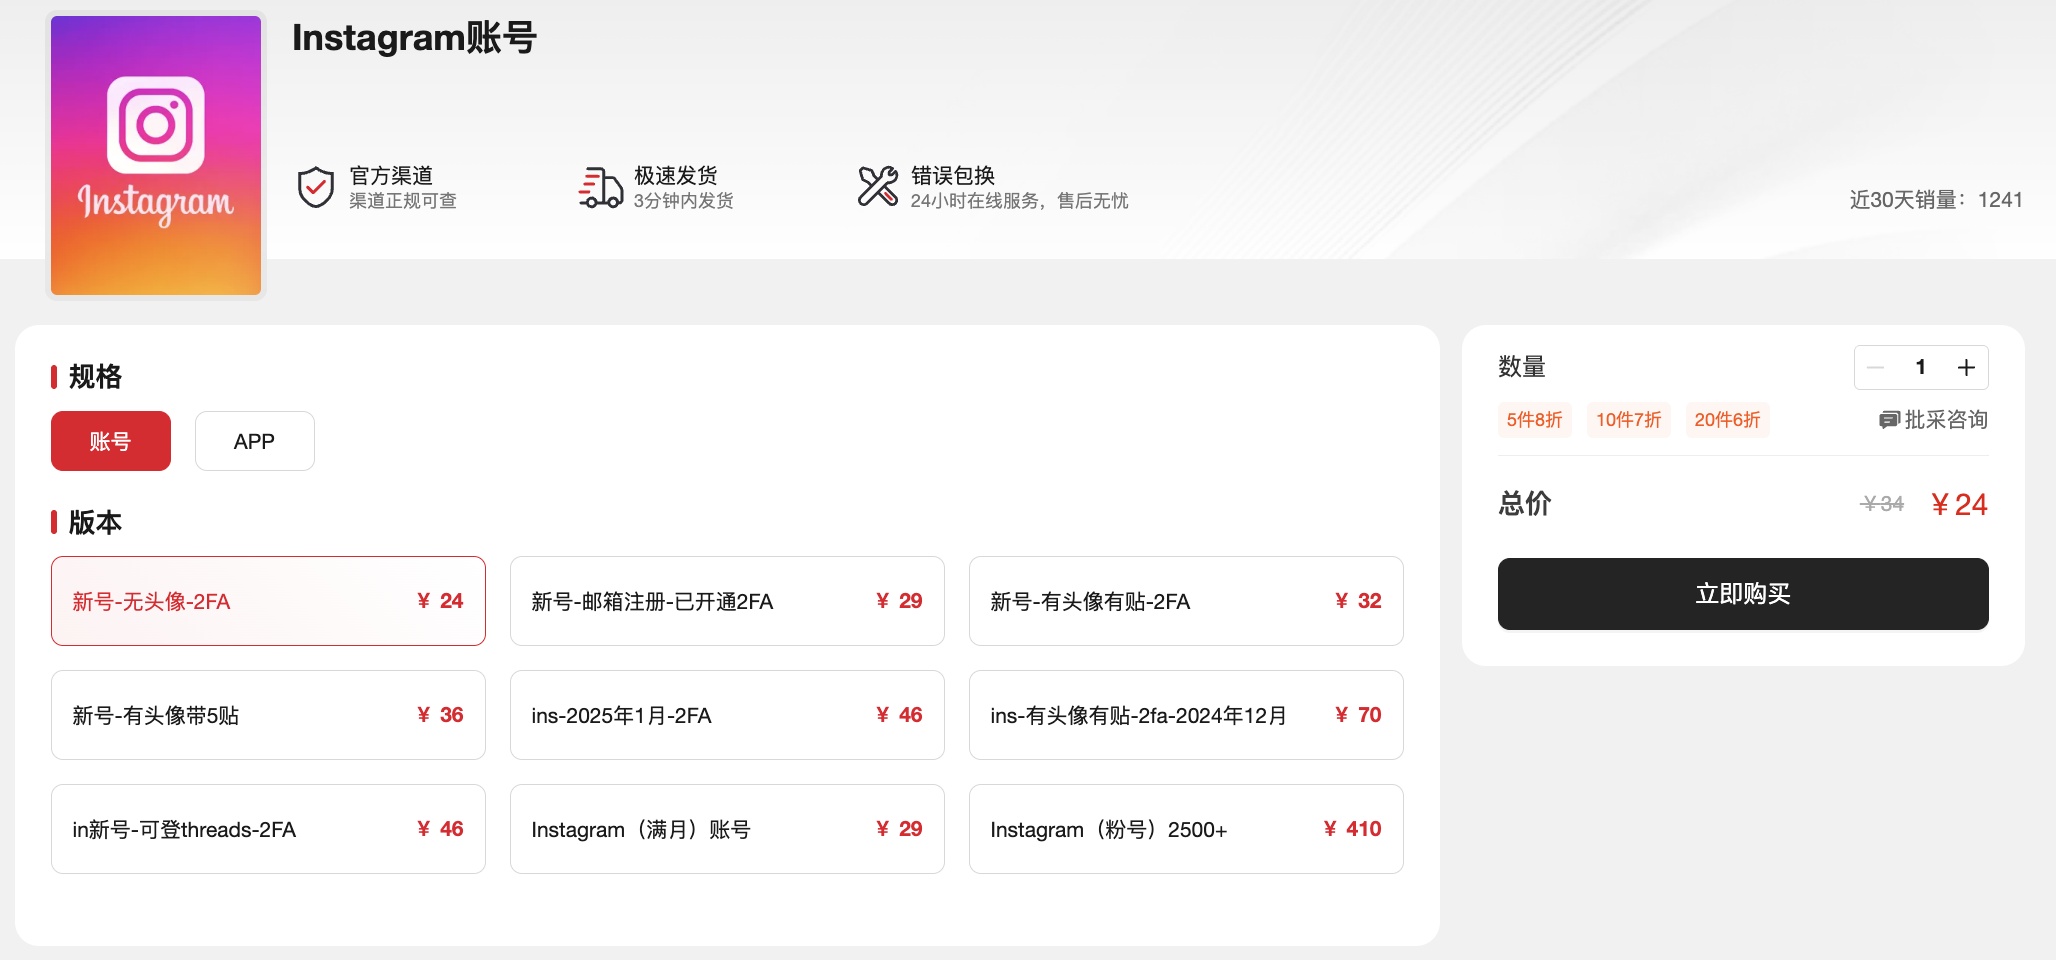Pick the 新号-有头像带5贴 version
This screenshot has width=2056, height=960.
[x=268, y=715]
